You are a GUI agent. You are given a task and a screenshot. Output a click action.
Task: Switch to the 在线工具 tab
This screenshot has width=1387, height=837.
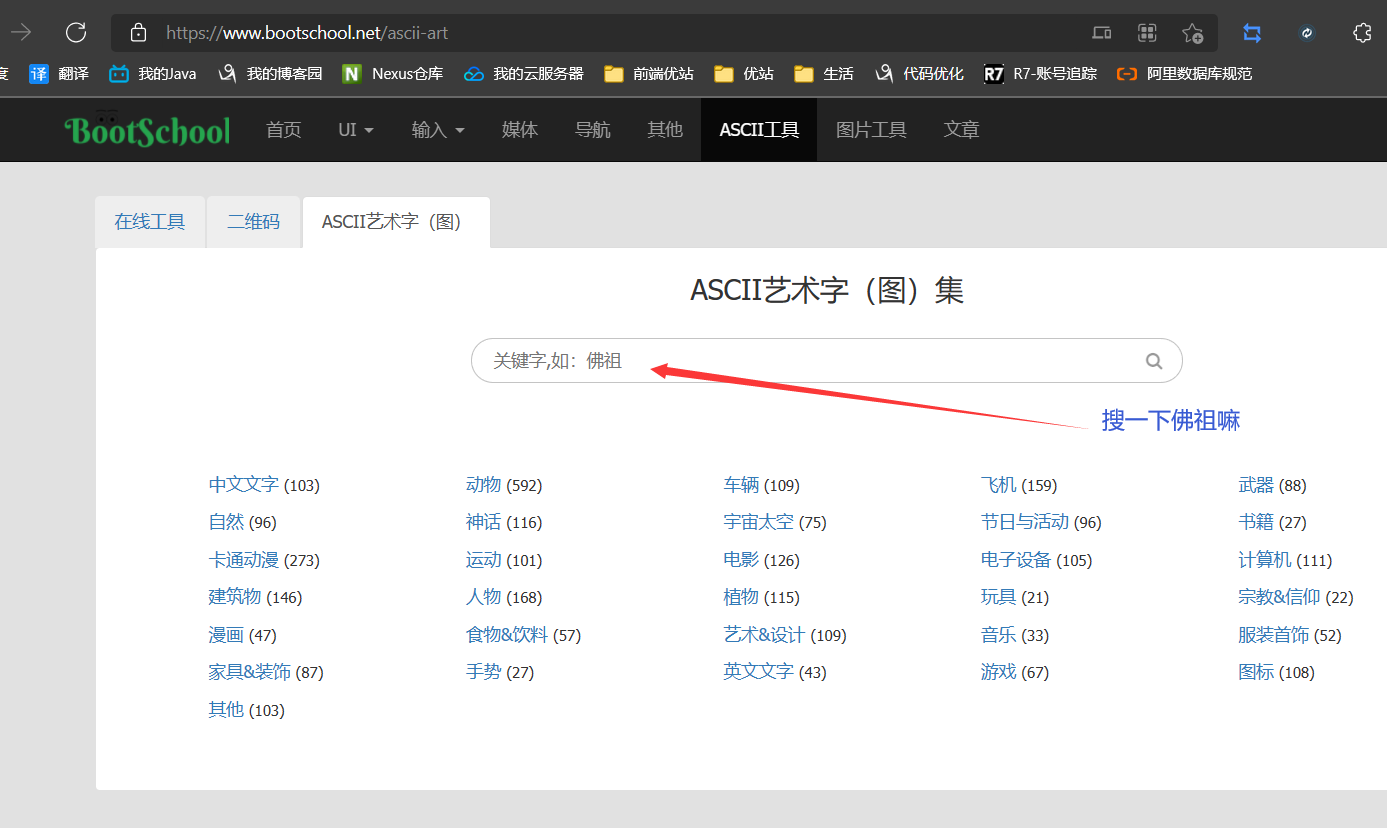click(150, 222)
